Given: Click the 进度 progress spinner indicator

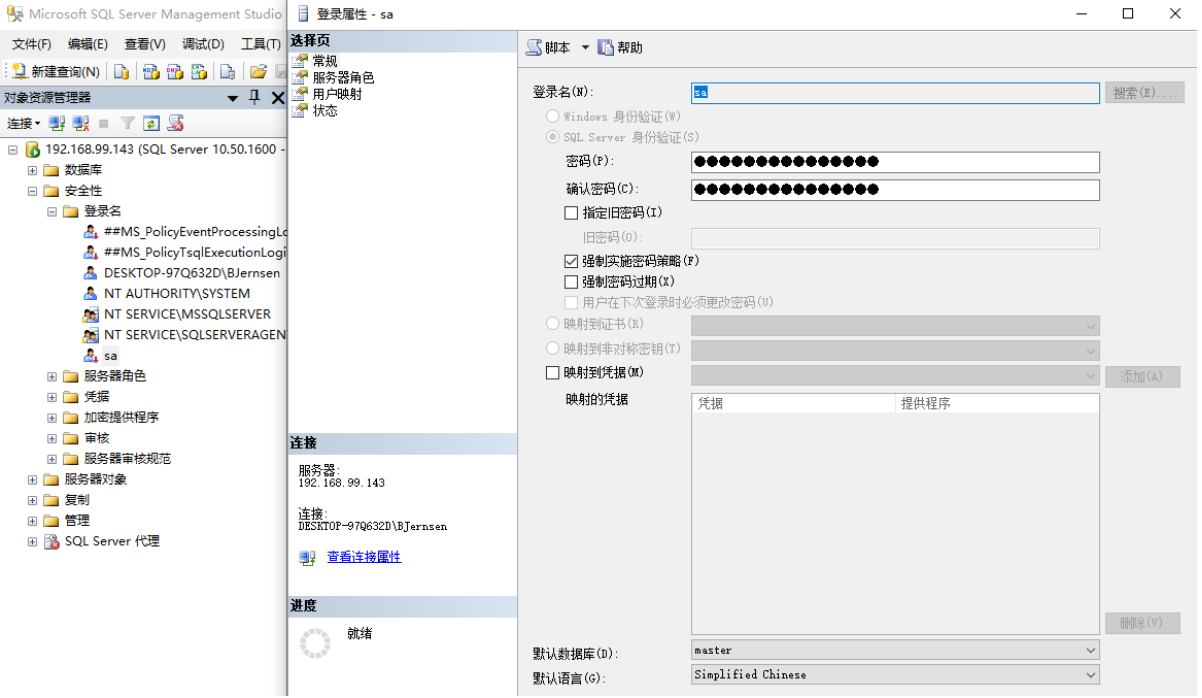Looking at the screenshot, I should click(x=315, y=644).
